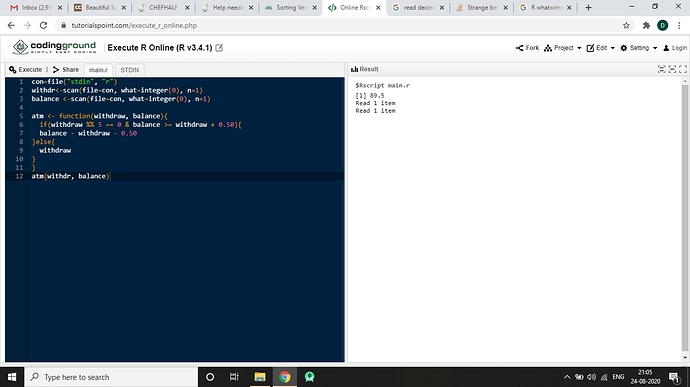Viewport: 690px width, 387px height.
Task: Bookmark this page with the star icon
Action: pyautogui.click(x=626, y=26)
